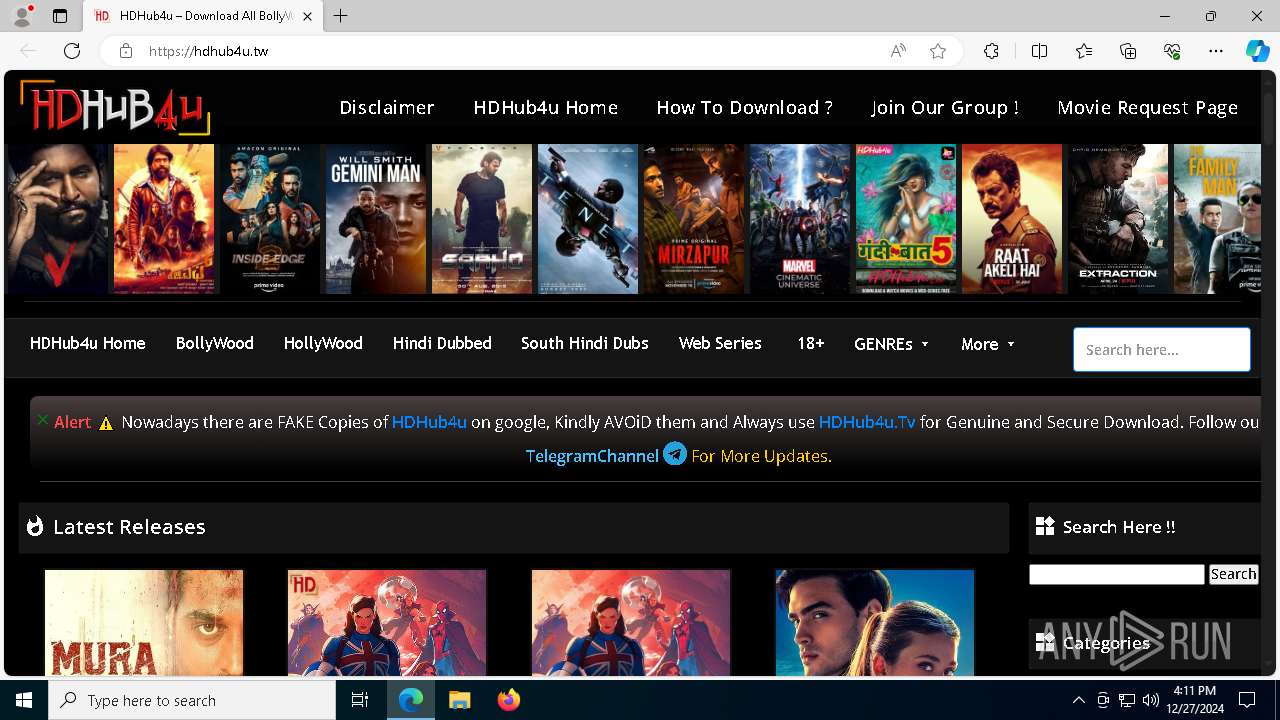Open South Hindi Dubs category

[585, 343]
